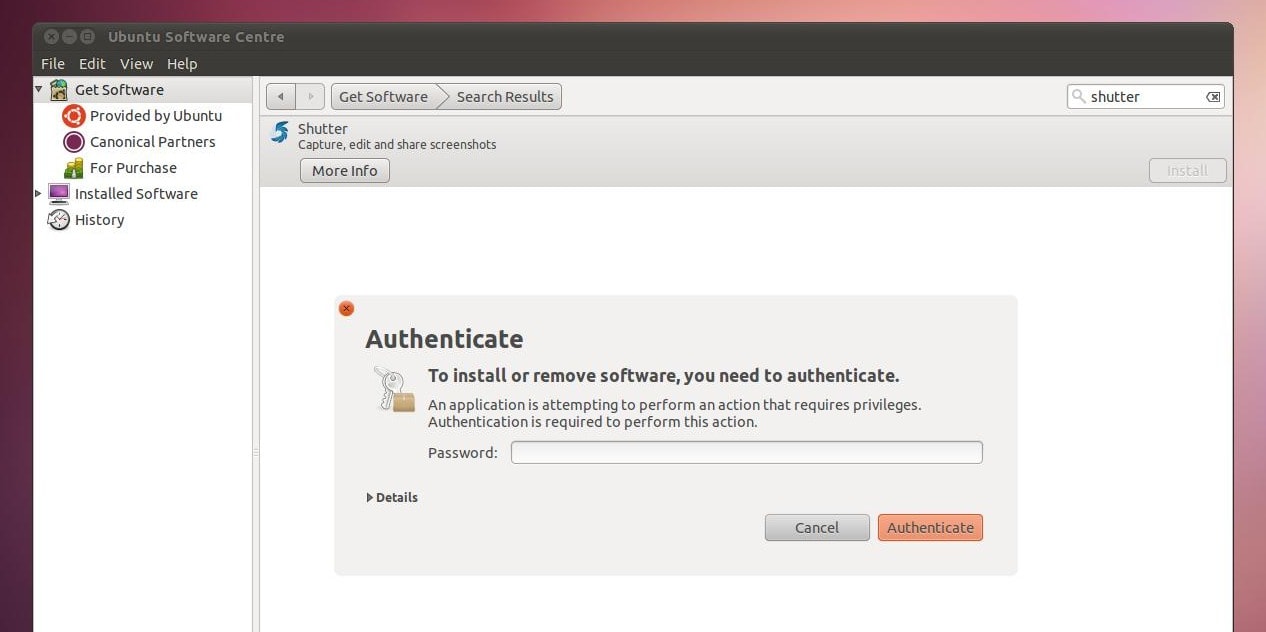
Task: Select History in sidebar
Action: pyautogui.click(x=99, y=220)
